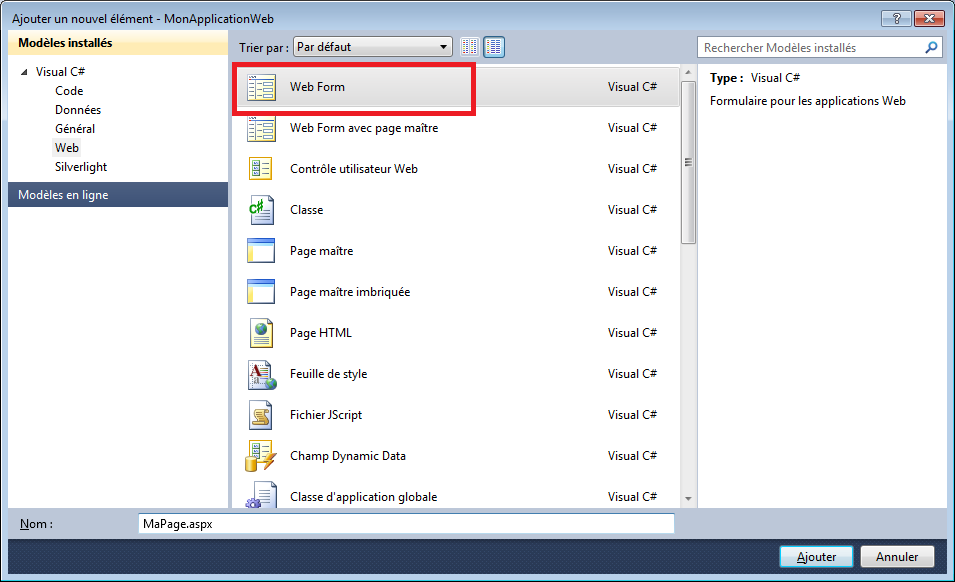Switch to medium icons list view
955x582 pixels.
click(x=494, y=47)
